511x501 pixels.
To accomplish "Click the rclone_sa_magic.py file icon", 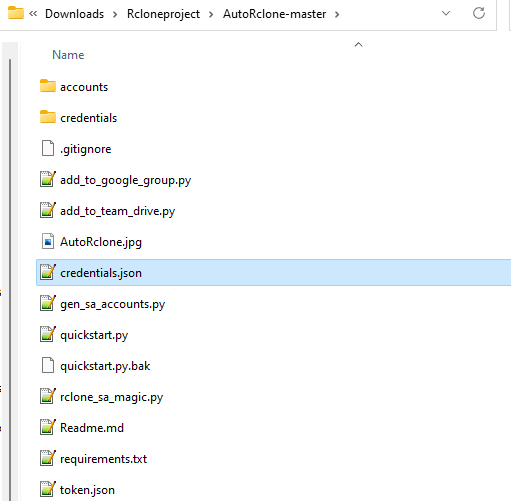I will [x=48, y=396].
